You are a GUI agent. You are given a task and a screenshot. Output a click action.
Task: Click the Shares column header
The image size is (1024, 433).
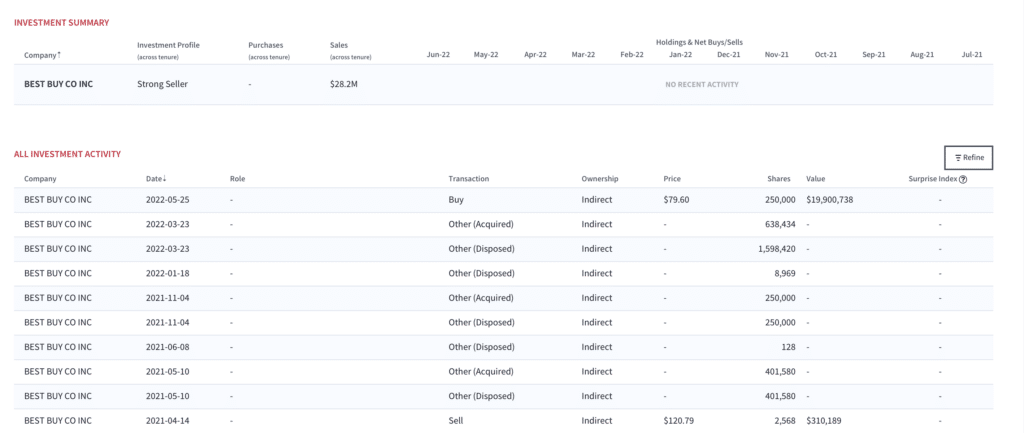click(x=779, y=178)
